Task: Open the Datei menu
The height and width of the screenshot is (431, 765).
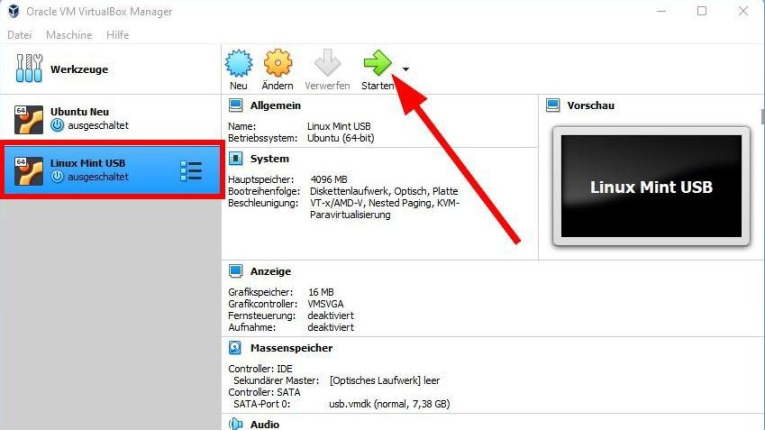Action: pyautogui.click(x=20, y=35)
